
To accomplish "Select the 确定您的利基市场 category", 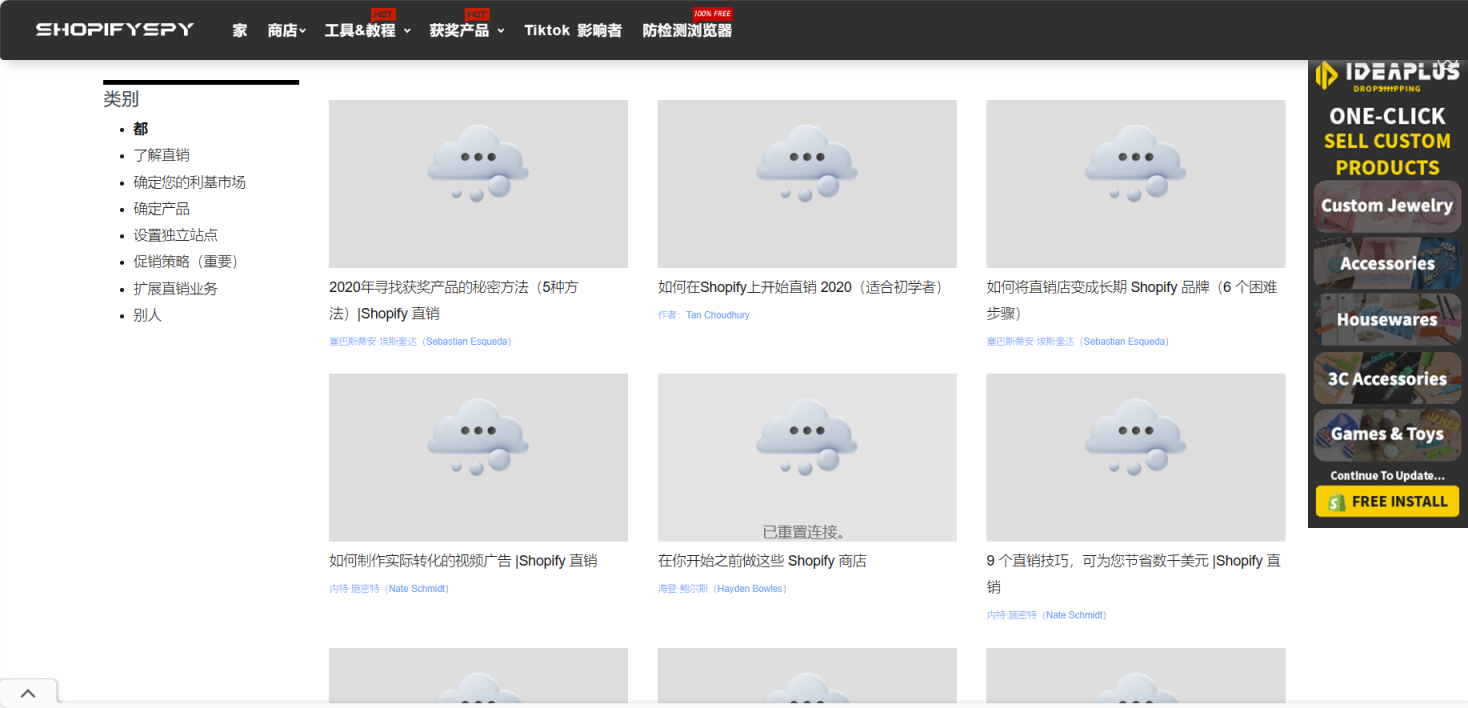I will point(189,182).
